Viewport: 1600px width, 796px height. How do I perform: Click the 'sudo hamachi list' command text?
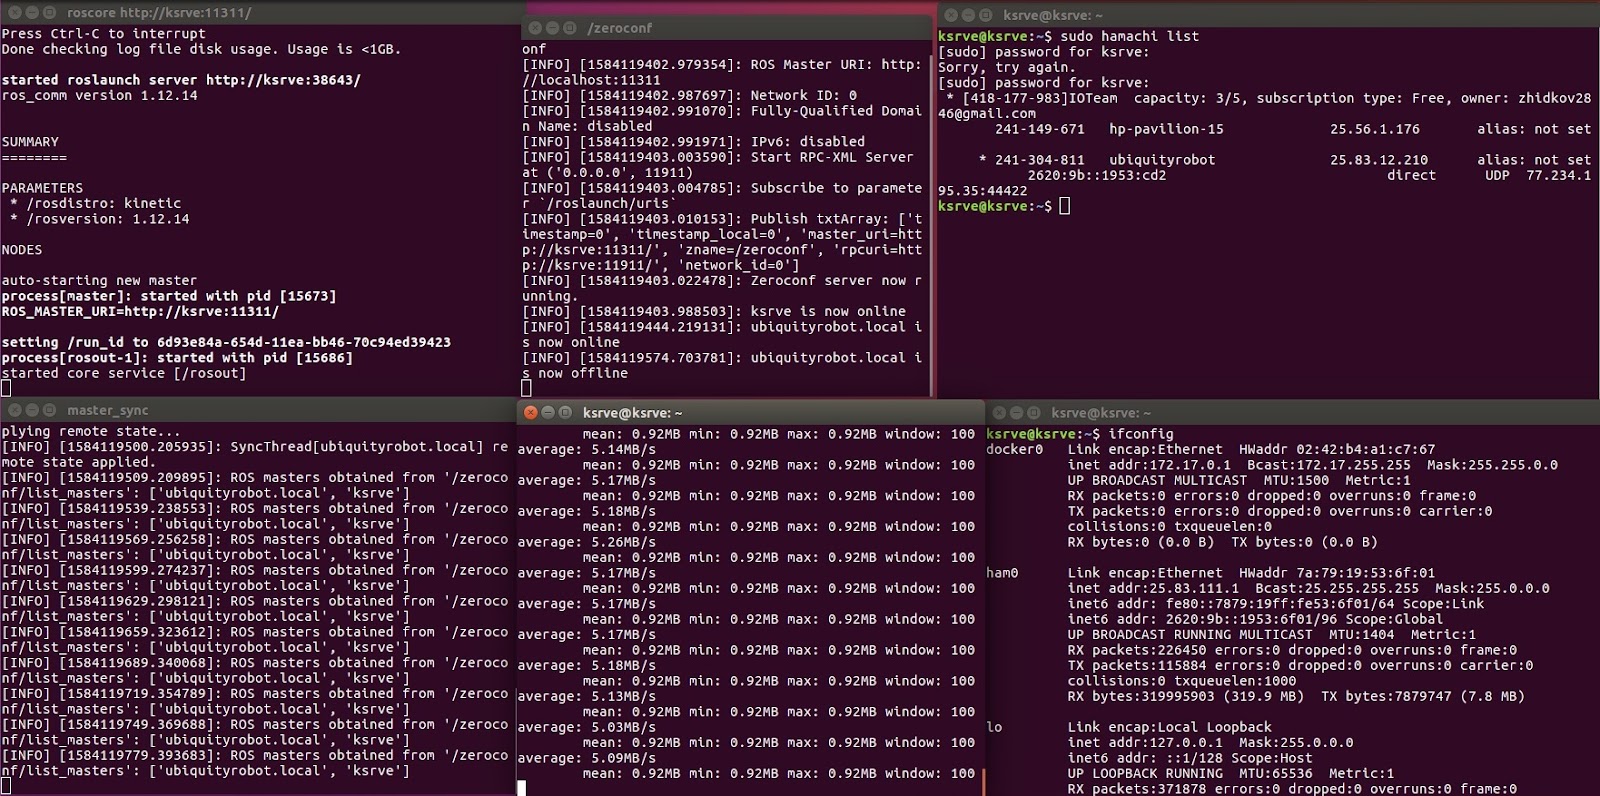tap(1129, 36)
